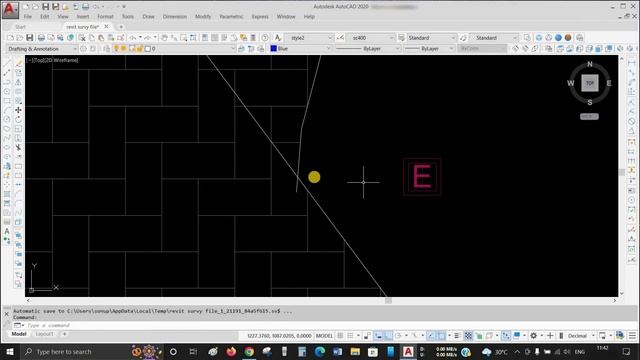The image size is (640, 360).
Task: Open Google Chrome from the taskbar
Action: [x=249, y=351]
